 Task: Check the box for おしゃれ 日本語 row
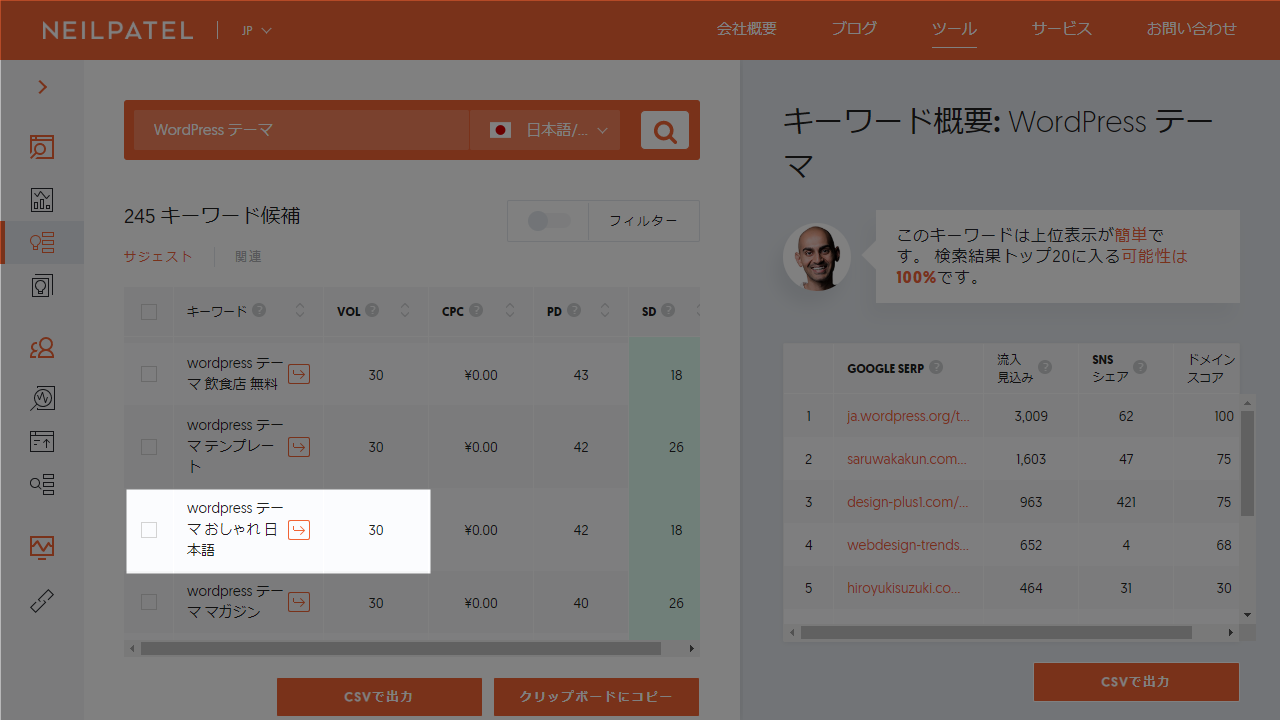coord(149,530)
